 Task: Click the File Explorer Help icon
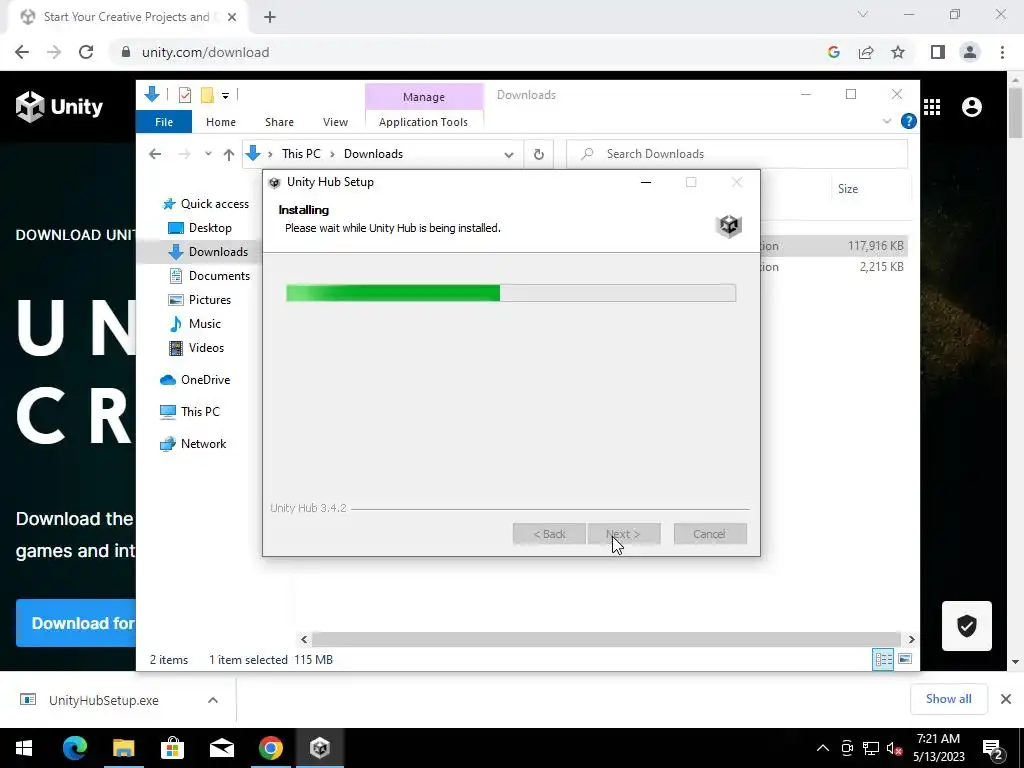[x=908, y=121]
